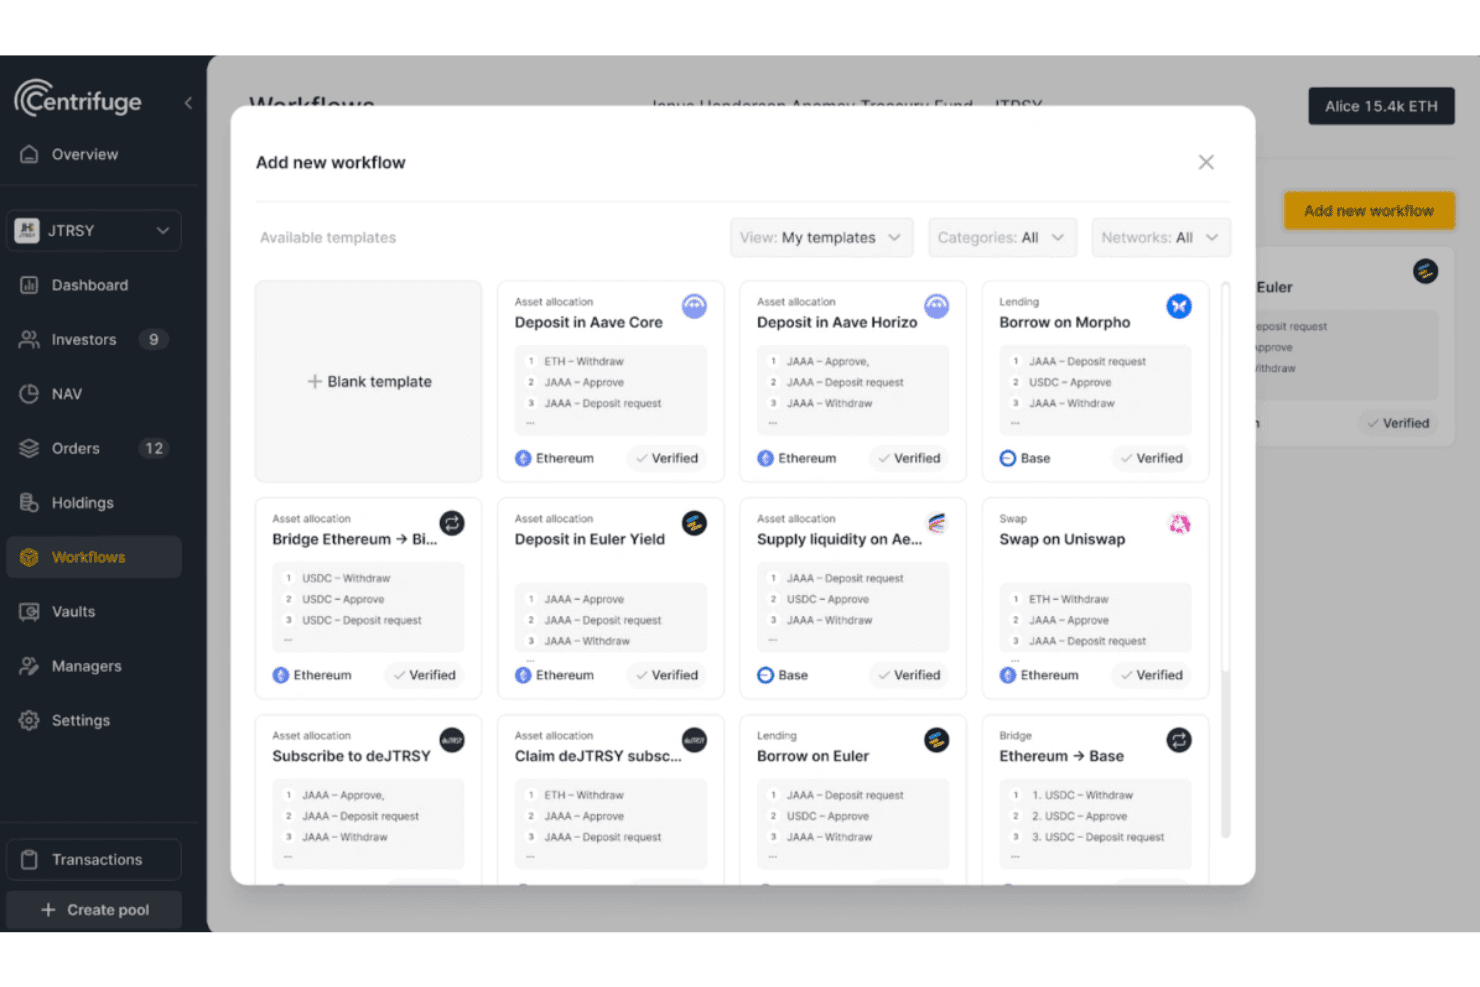Expand the JTRSY pool selector

tap(94, 231)
